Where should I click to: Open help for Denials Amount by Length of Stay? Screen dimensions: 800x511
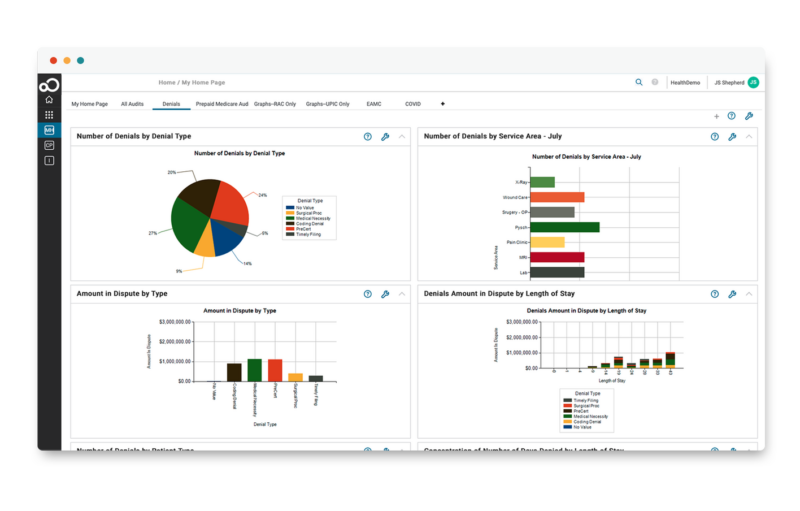[x=715, y=294]
